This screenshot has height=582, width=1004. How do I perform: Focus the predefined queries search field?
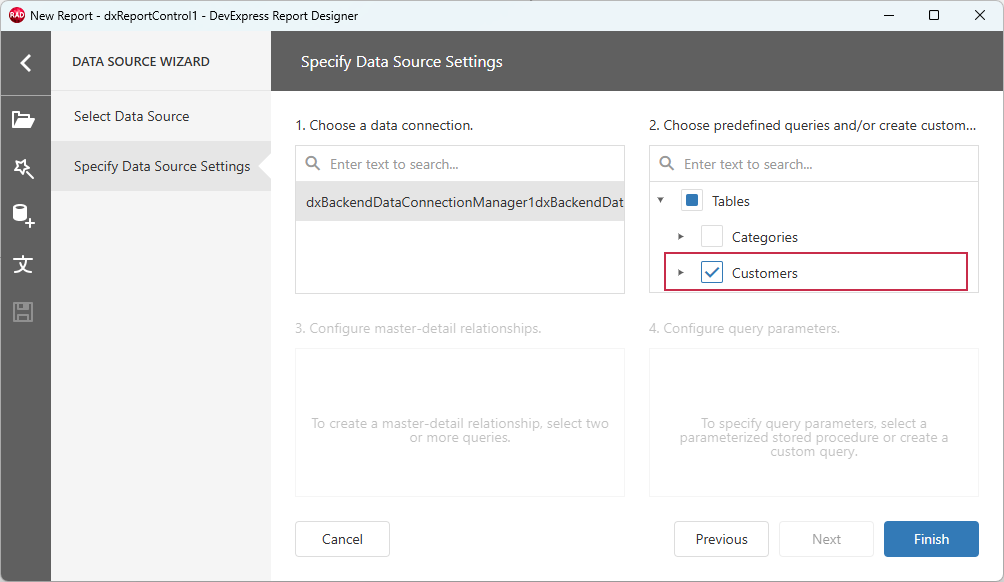tap(814, 164)
